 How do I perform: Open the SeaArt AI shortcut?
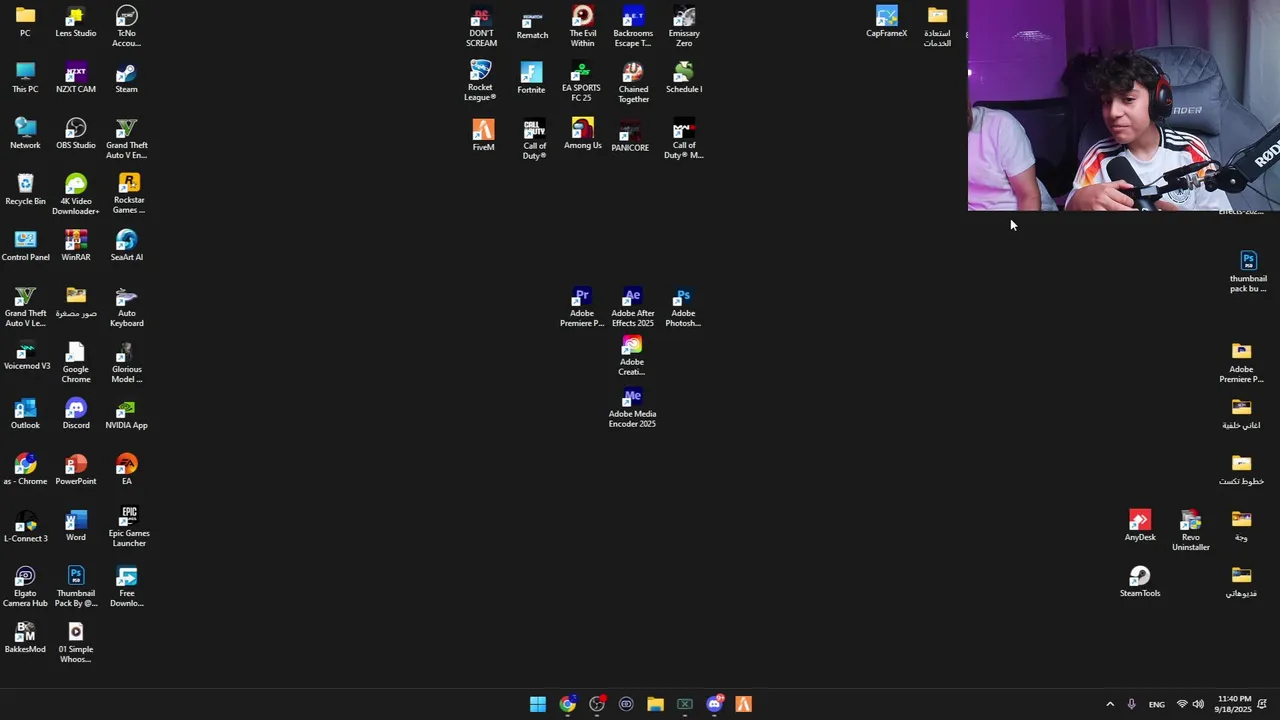click(126, 246)
